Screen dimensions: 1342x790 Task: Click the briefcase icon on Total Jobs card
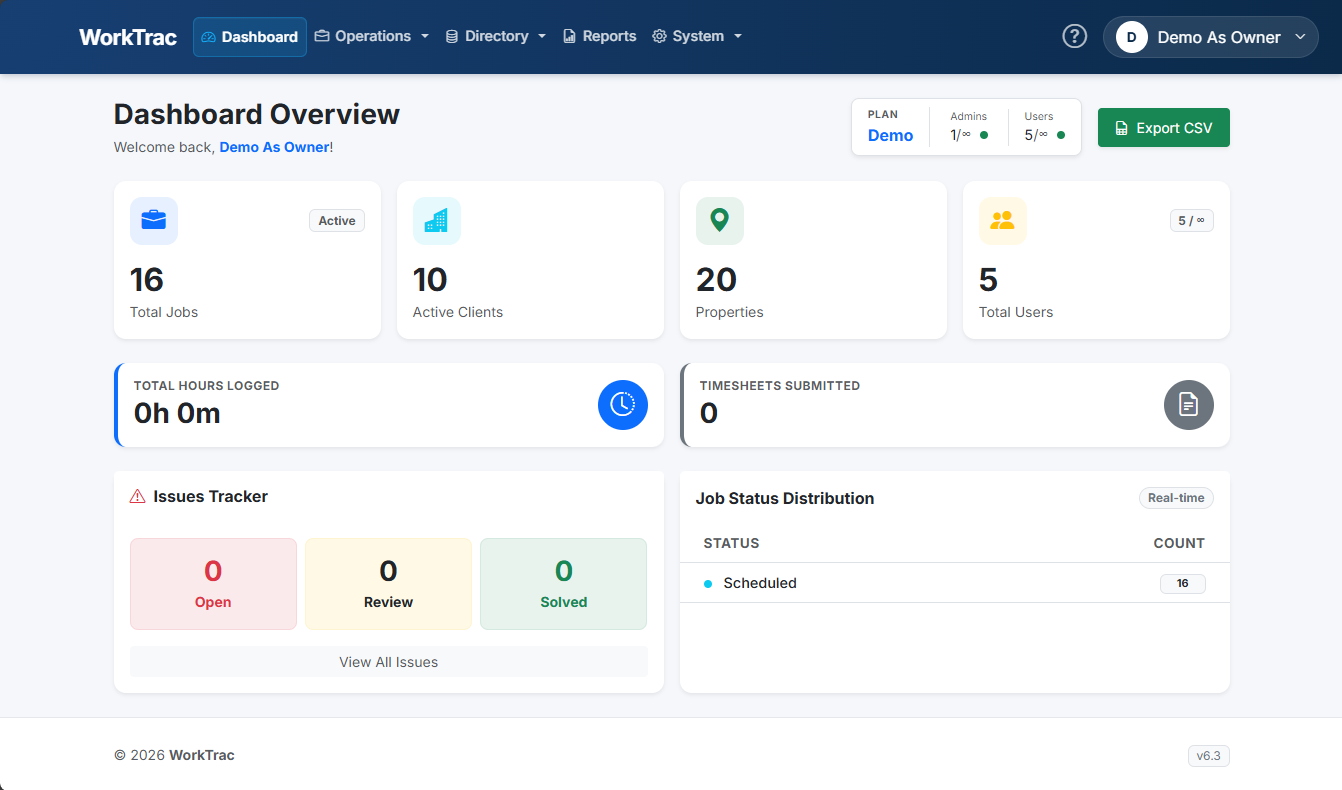coord(153,220)
